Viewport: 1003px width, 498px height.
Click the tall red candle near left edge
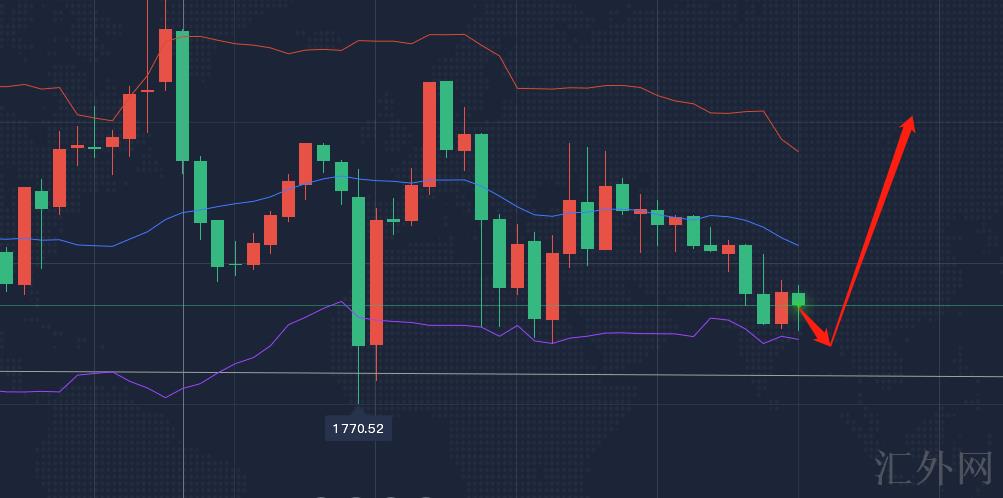click(24, 237)
